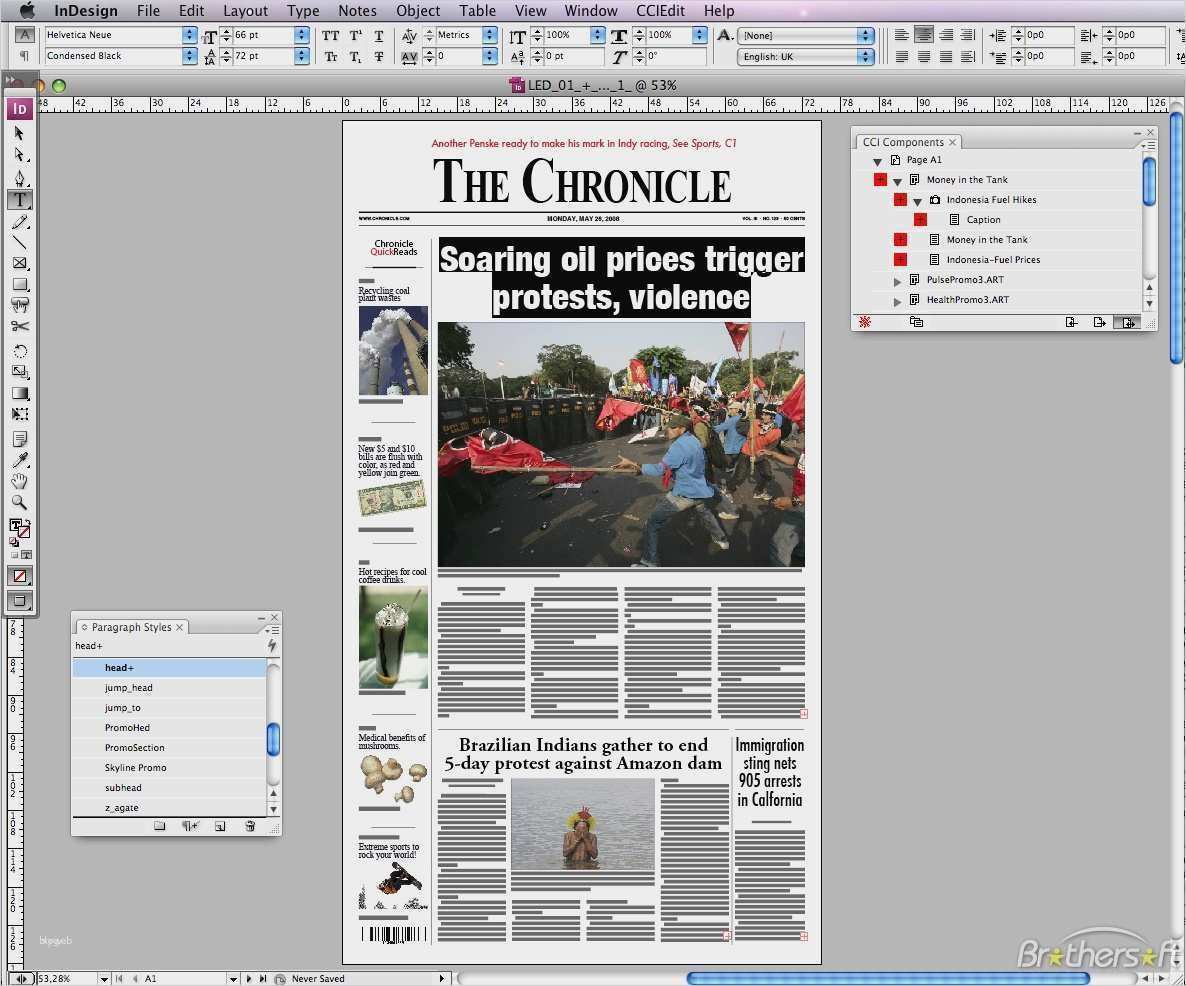This screenshot has height=986, width=1186.
Task: Click the Apply None color swatch in toolbox
Action: tap(19, 576)
